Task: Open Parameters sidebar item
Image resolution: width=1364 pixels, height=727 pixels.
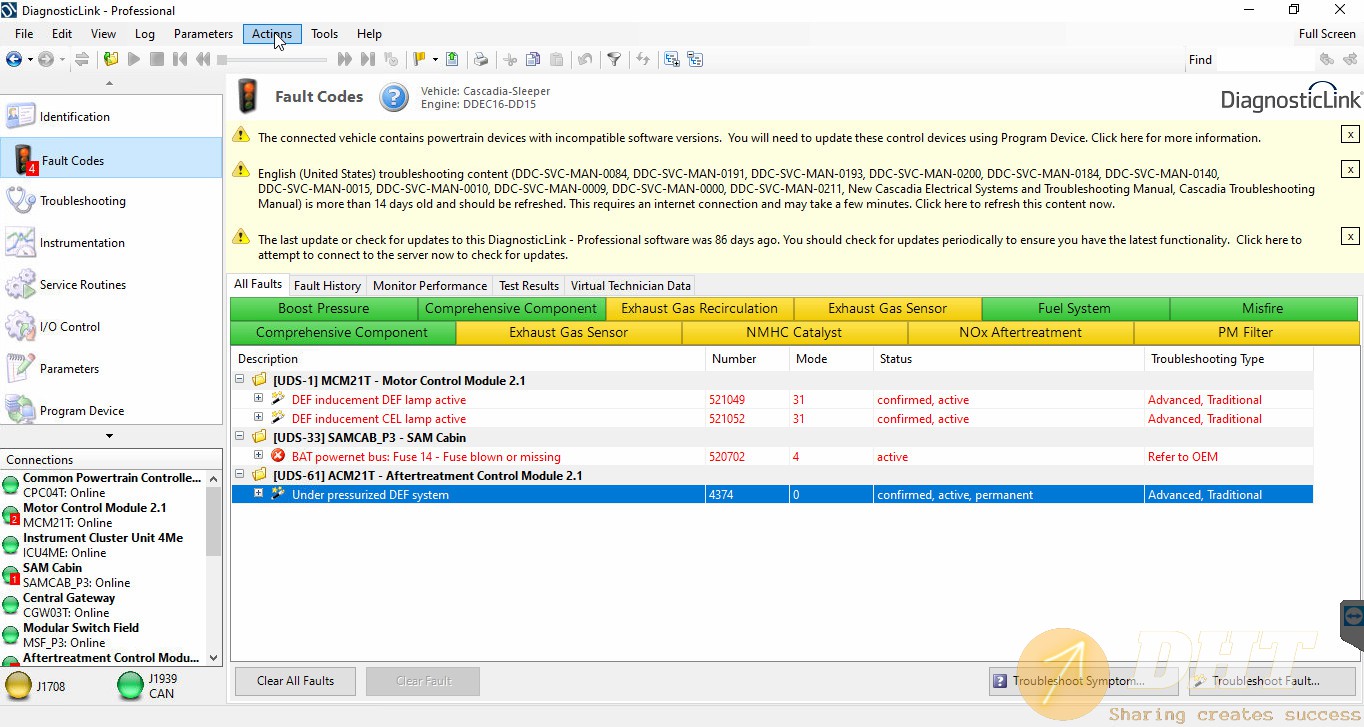Action: pyautogui.click(x=111, y=368)
